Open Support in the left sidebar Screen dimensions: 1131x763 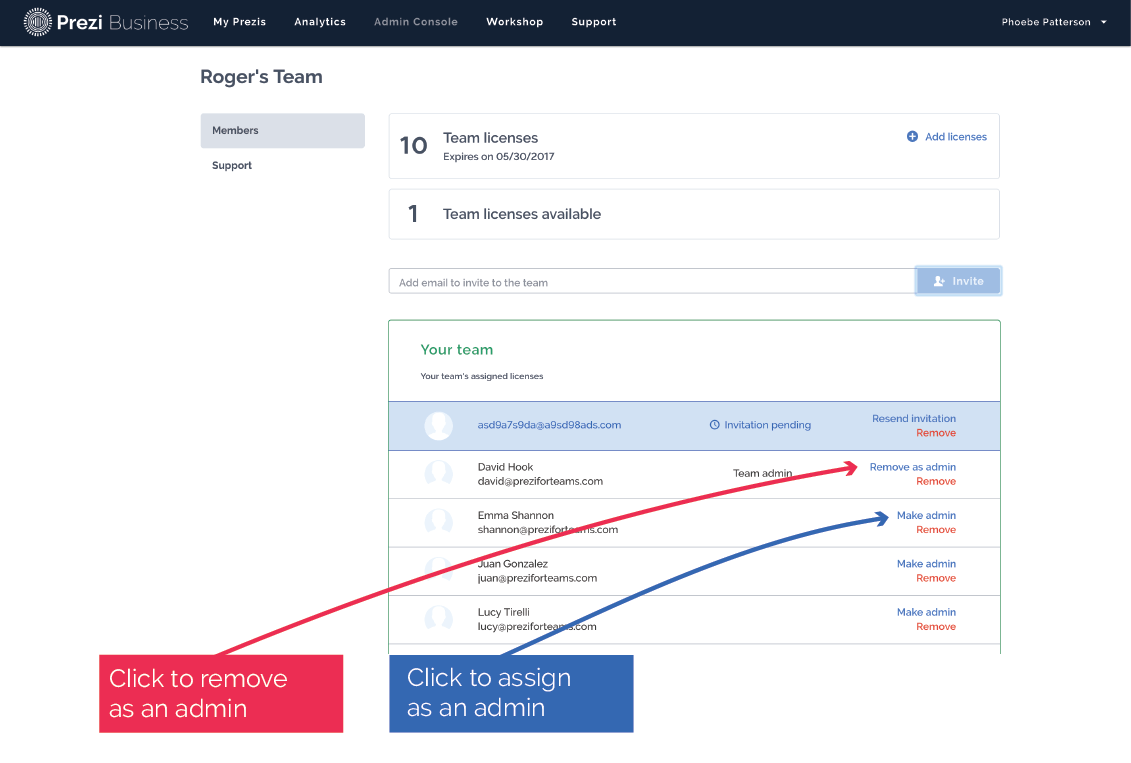pyautogui.click(x=232, y=166)
